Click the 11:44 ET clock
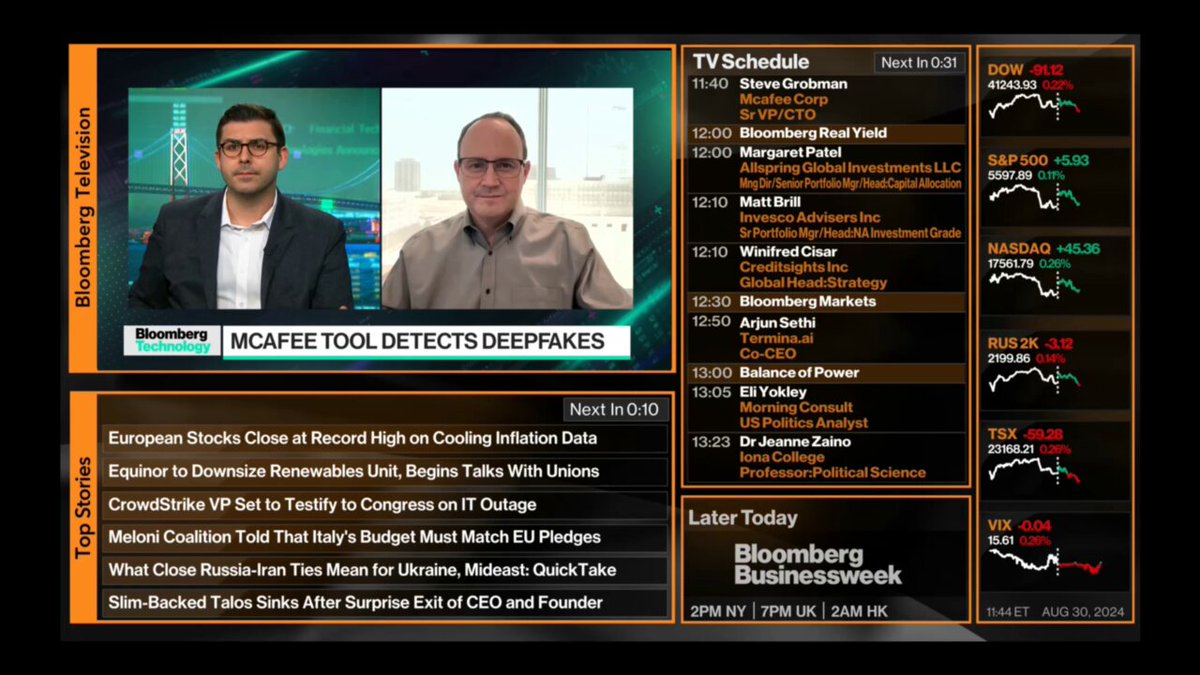 [x=1008, y=612]
